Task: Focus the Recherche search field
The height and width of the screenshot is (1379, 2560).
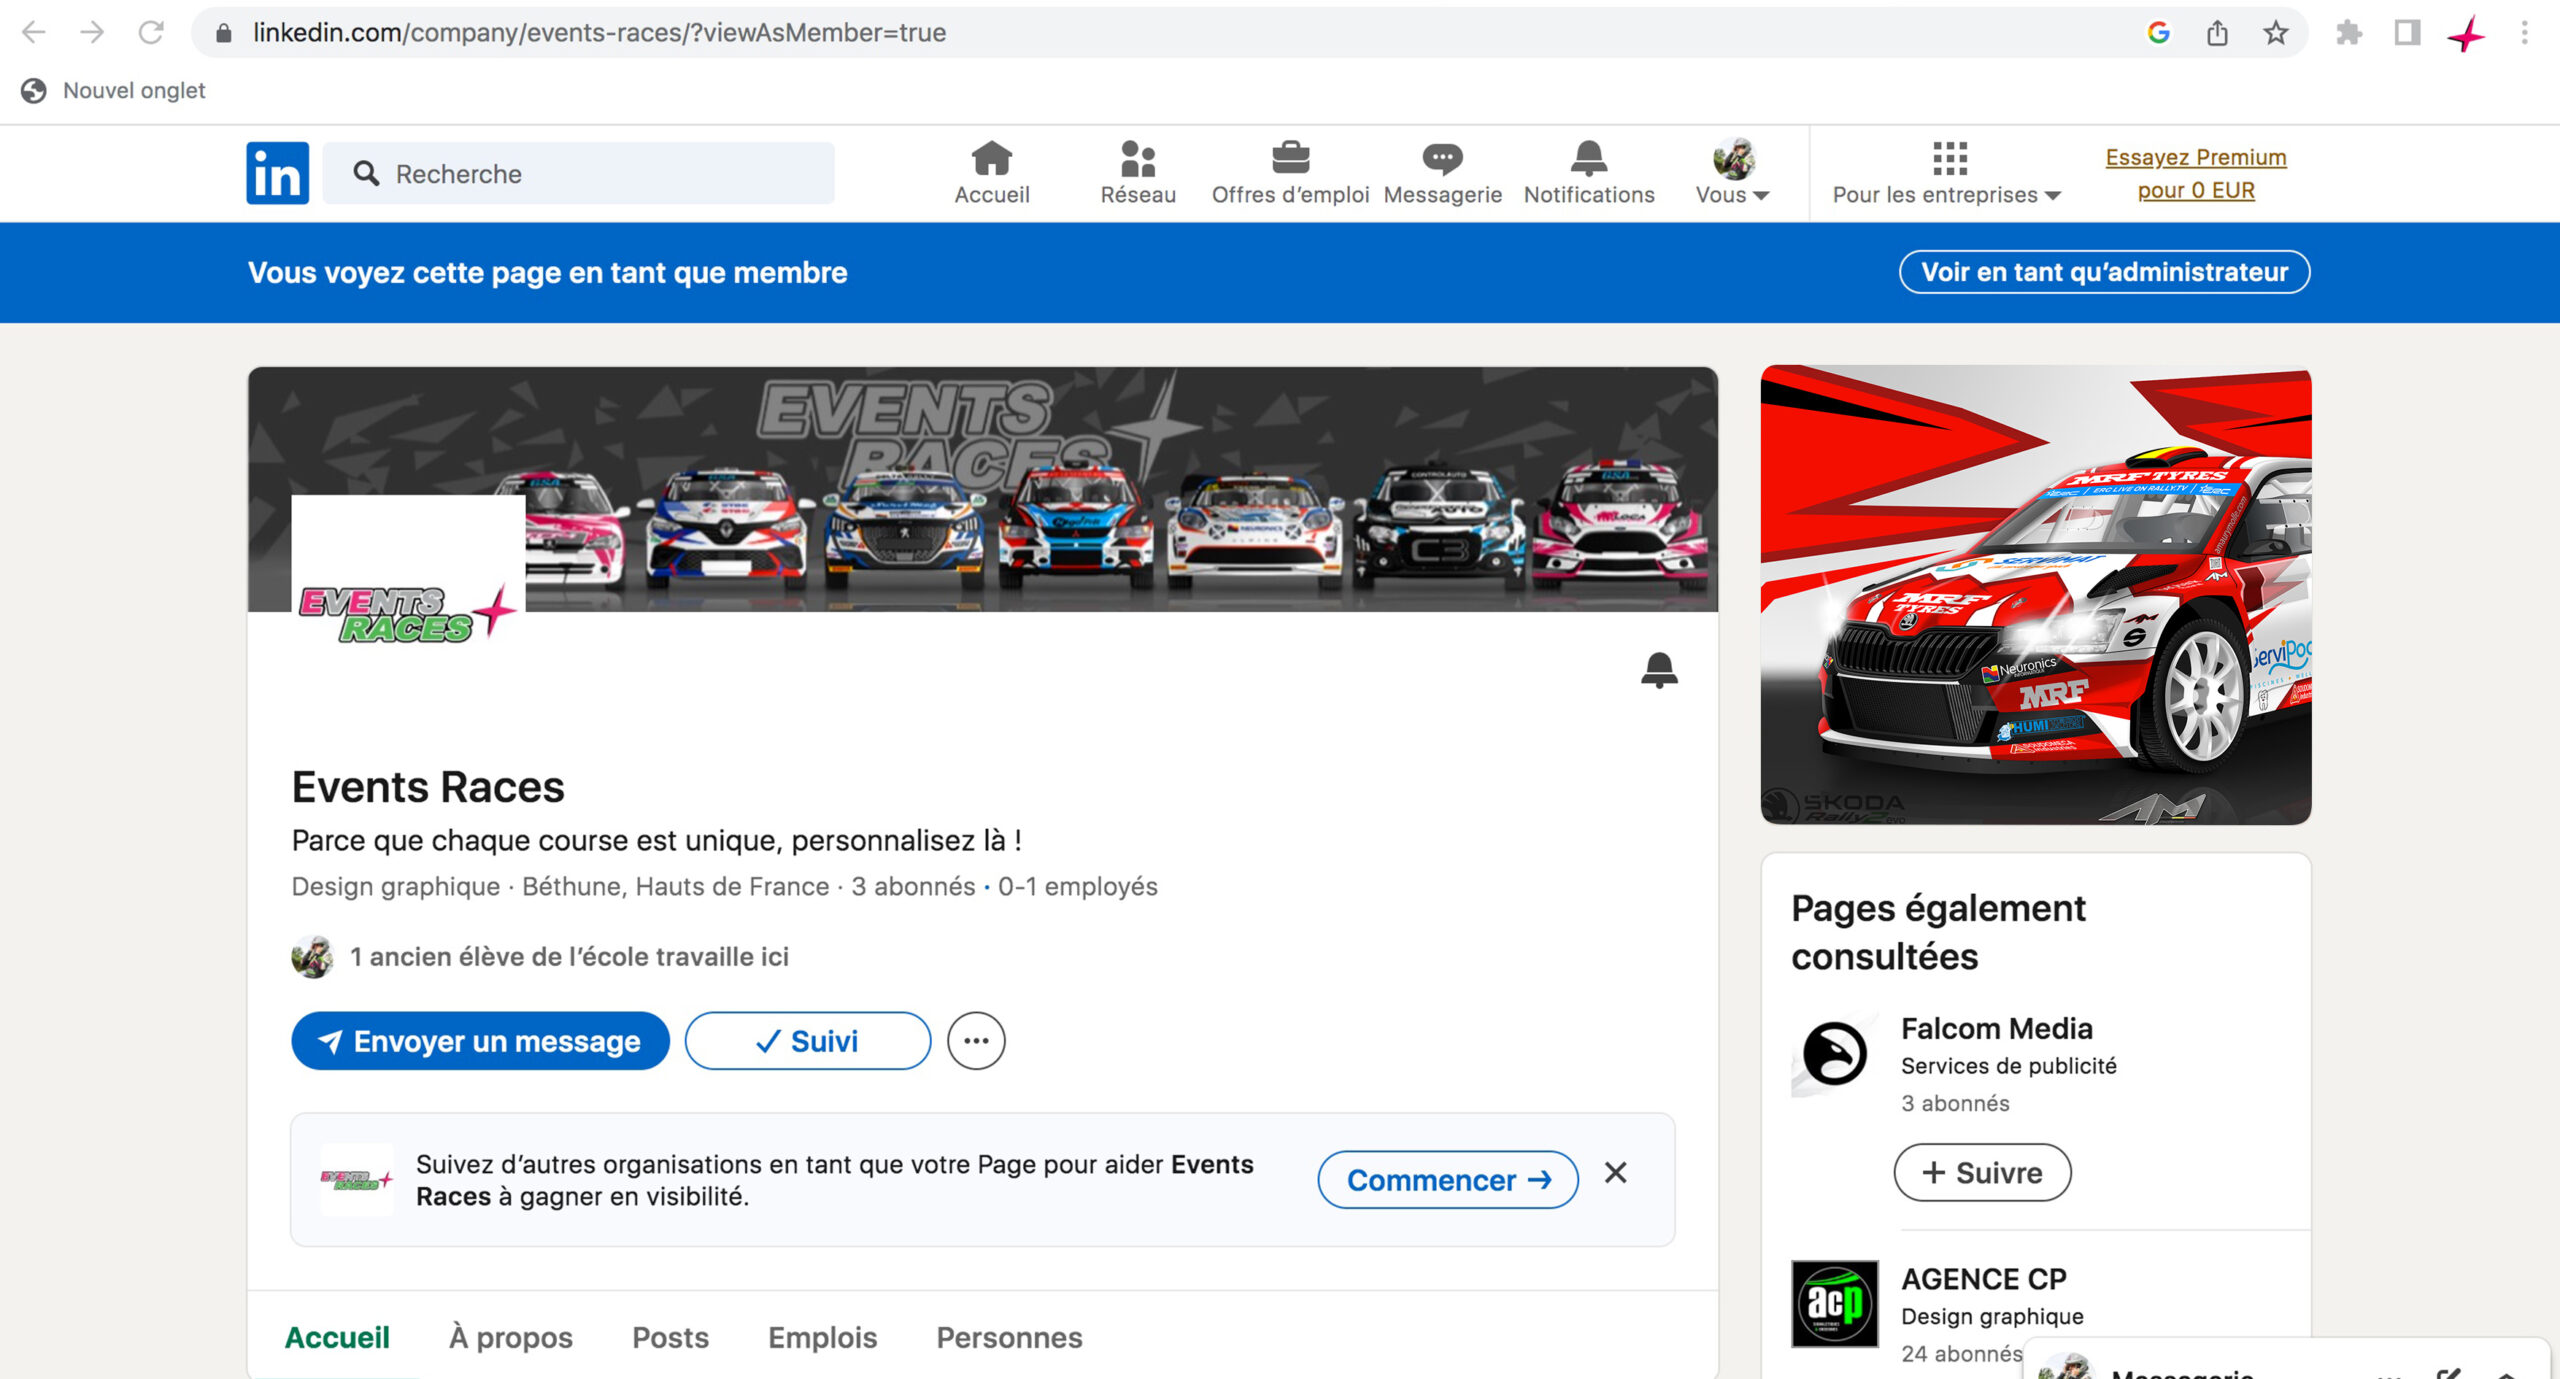Action: [579, 173]
